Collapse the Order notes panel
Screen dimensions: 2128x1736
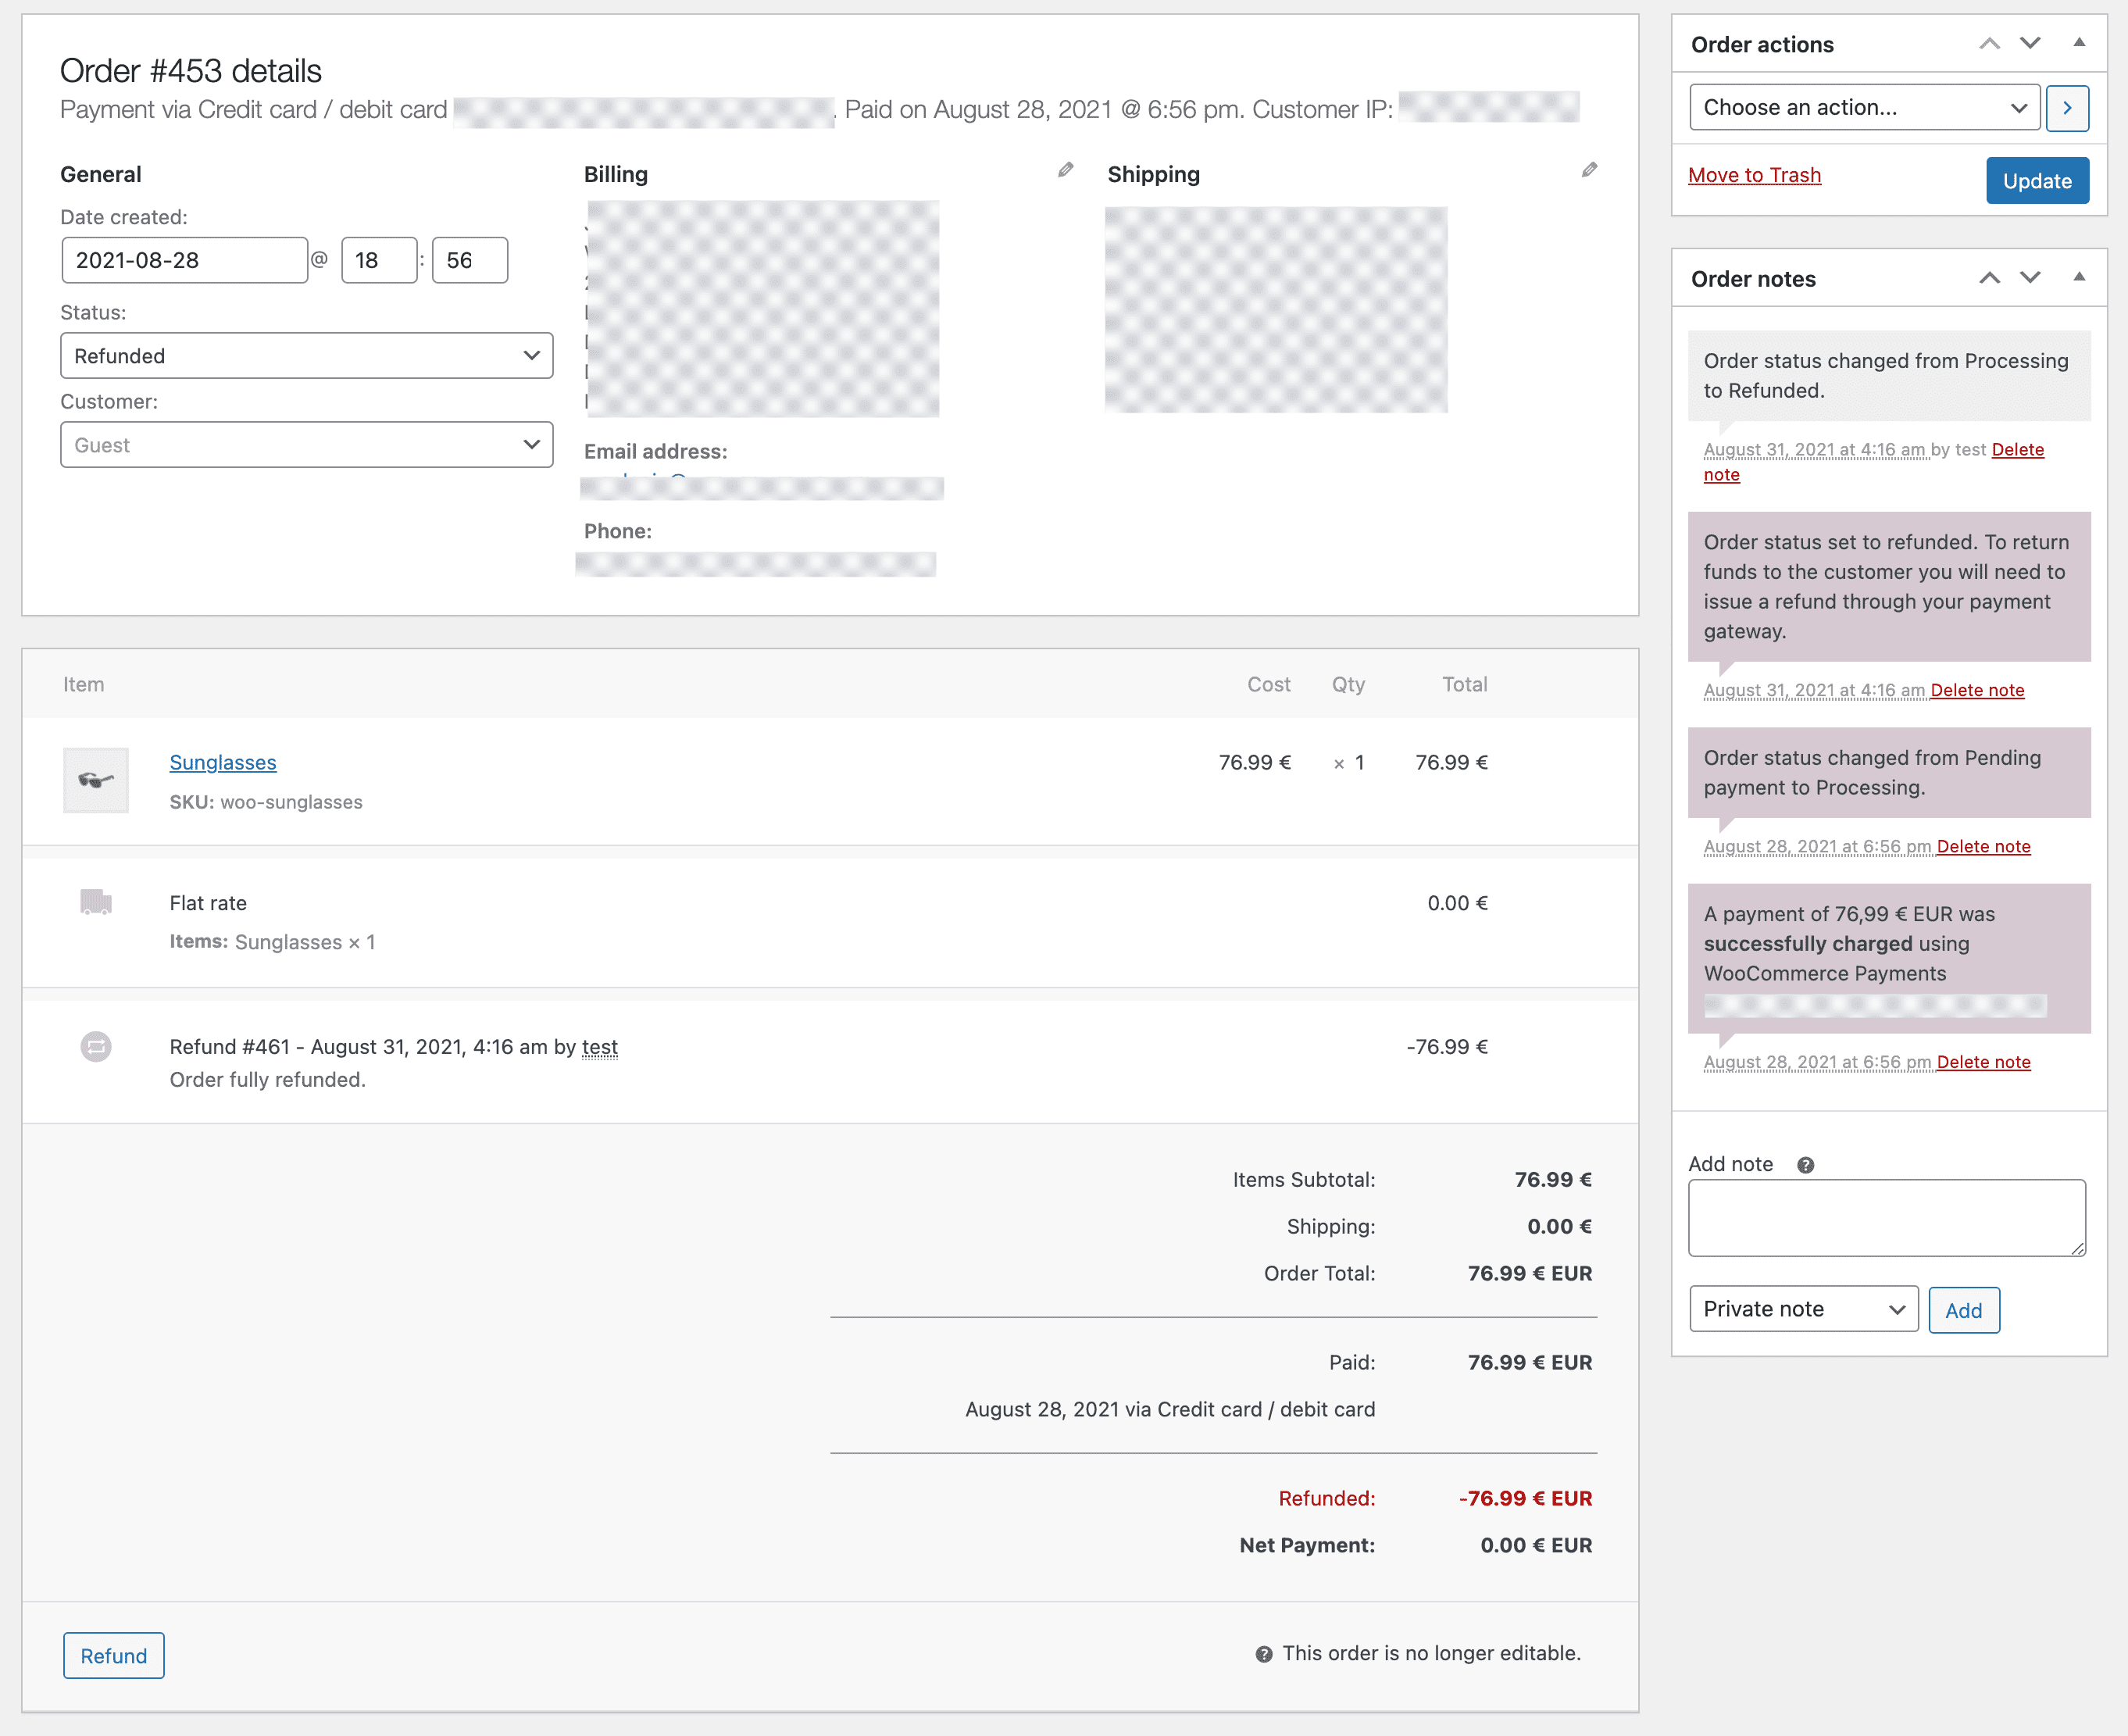tap(2079, 277)
